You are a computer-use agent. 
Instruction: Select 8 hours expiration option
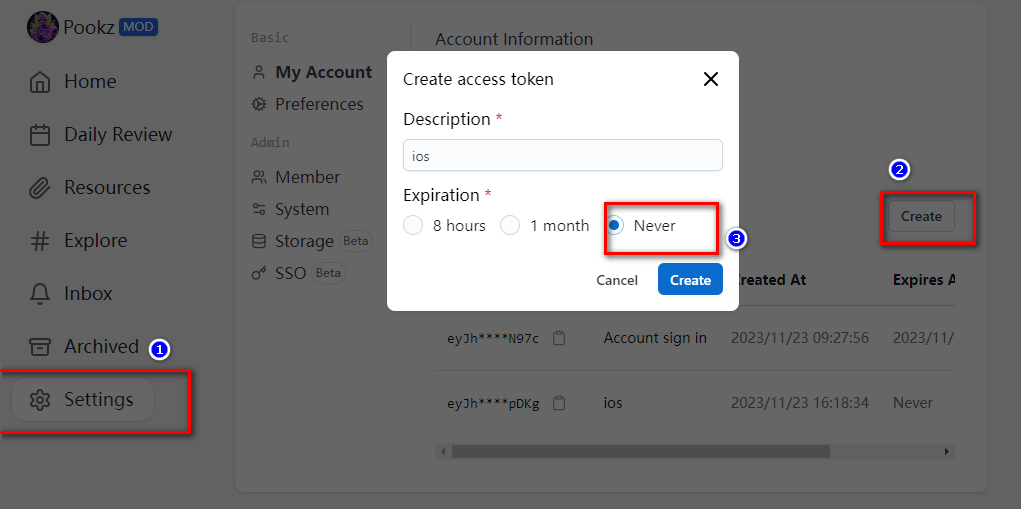413,226
